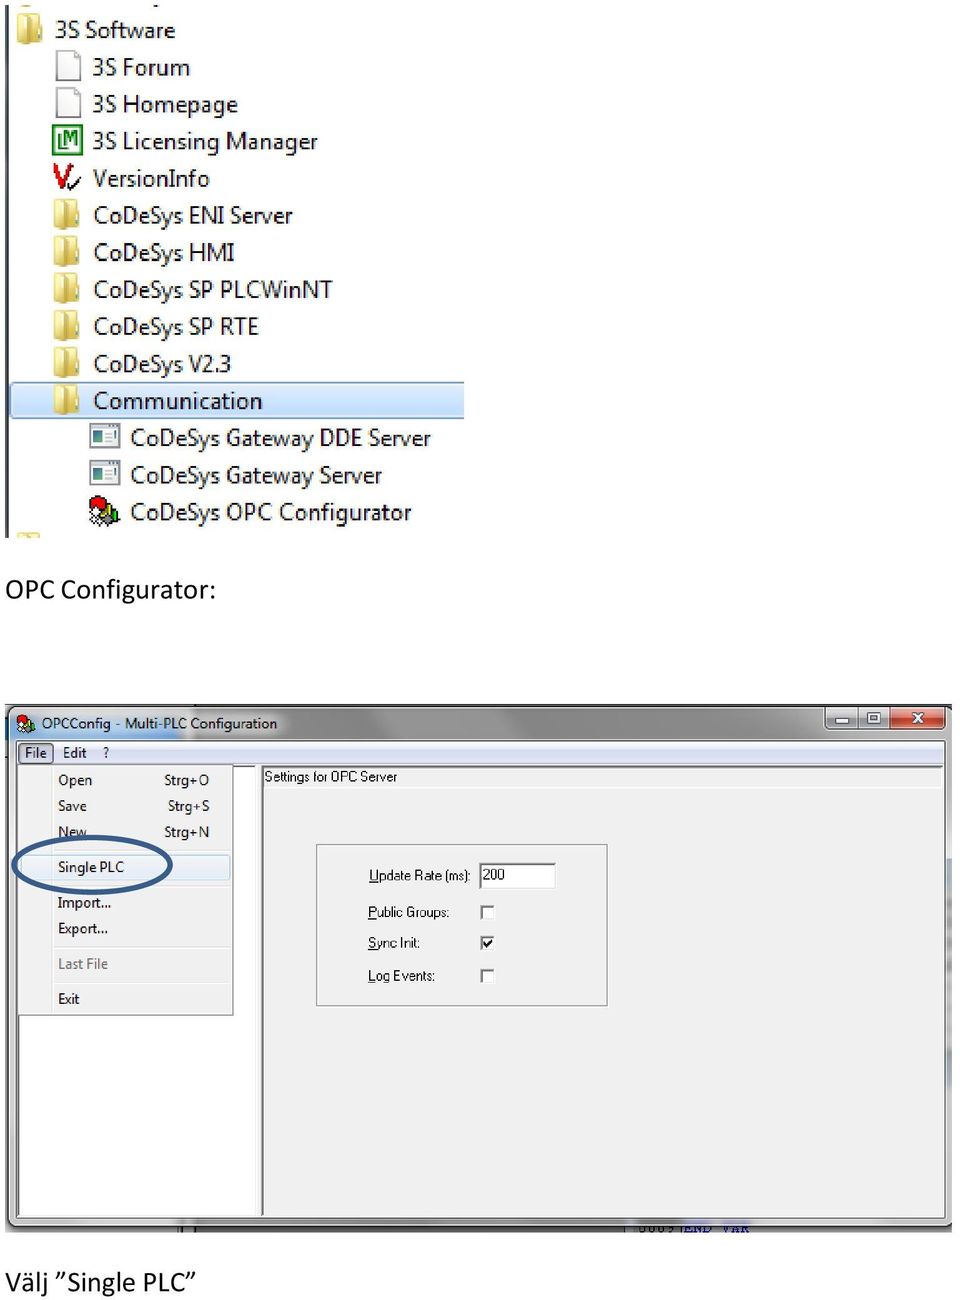
Task: Select CoDeSys Gateway Server entry
Action: pos(256,475)
